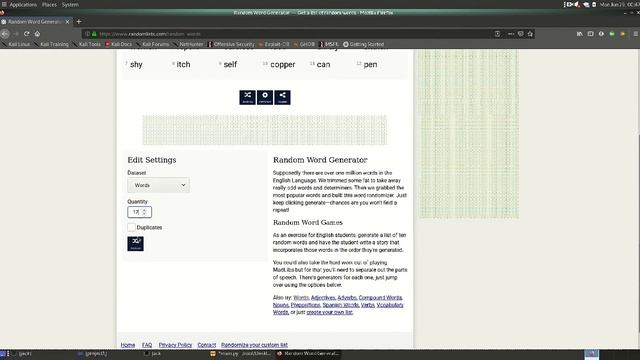Click Randomize your custom list link
640x360 pixels.
[254, 345]
